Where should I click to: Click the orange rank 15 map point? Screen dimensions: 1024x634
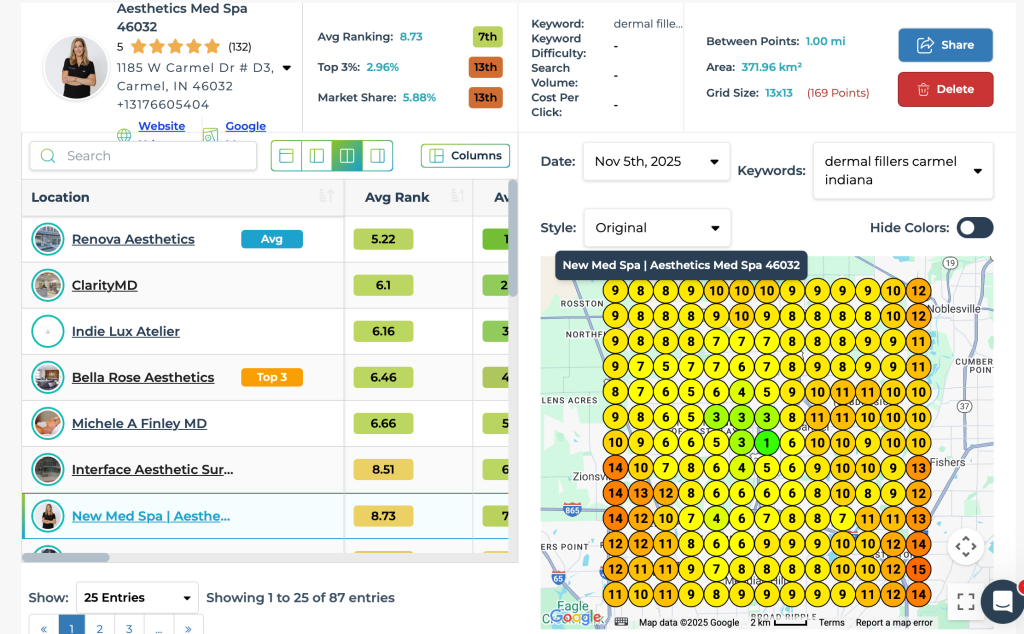(918, 569)
